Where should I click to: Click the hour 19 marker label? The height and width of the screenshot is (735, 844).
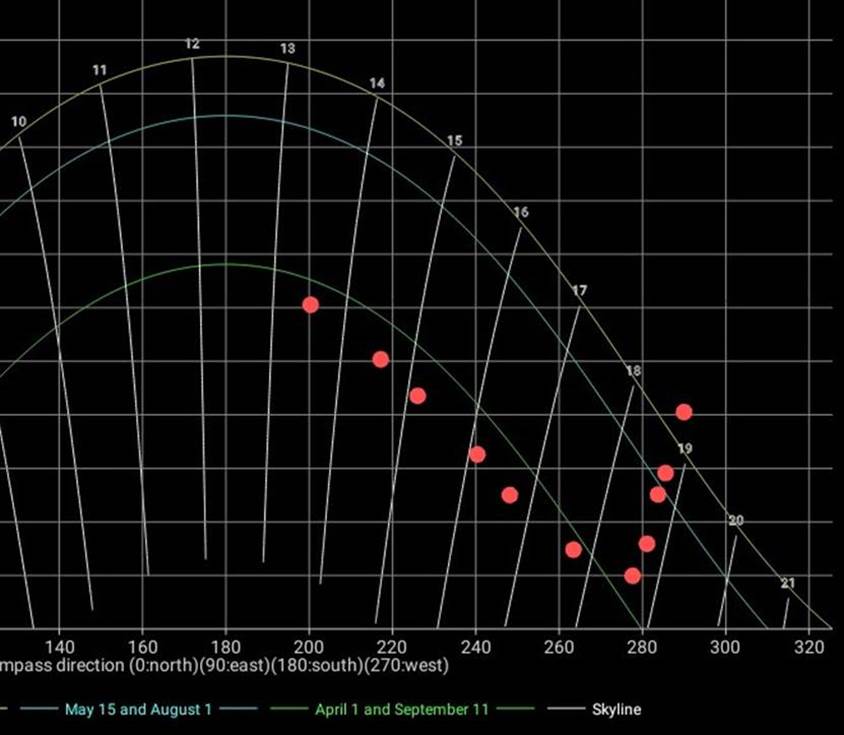685,449
